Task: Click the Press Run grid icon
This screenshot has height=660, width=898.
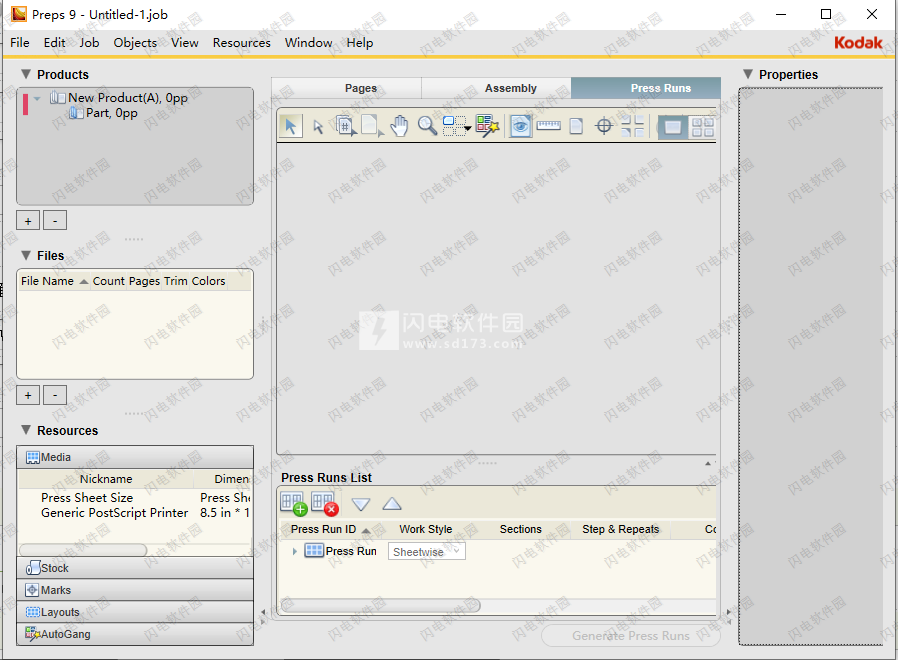Action: pos(314,551)
